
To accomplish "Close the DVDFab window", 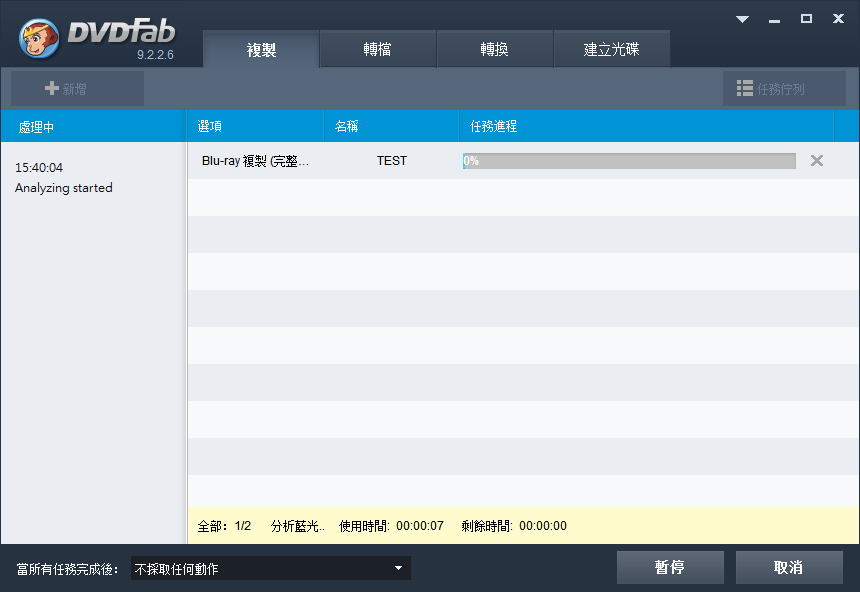I will click(837, 19).
